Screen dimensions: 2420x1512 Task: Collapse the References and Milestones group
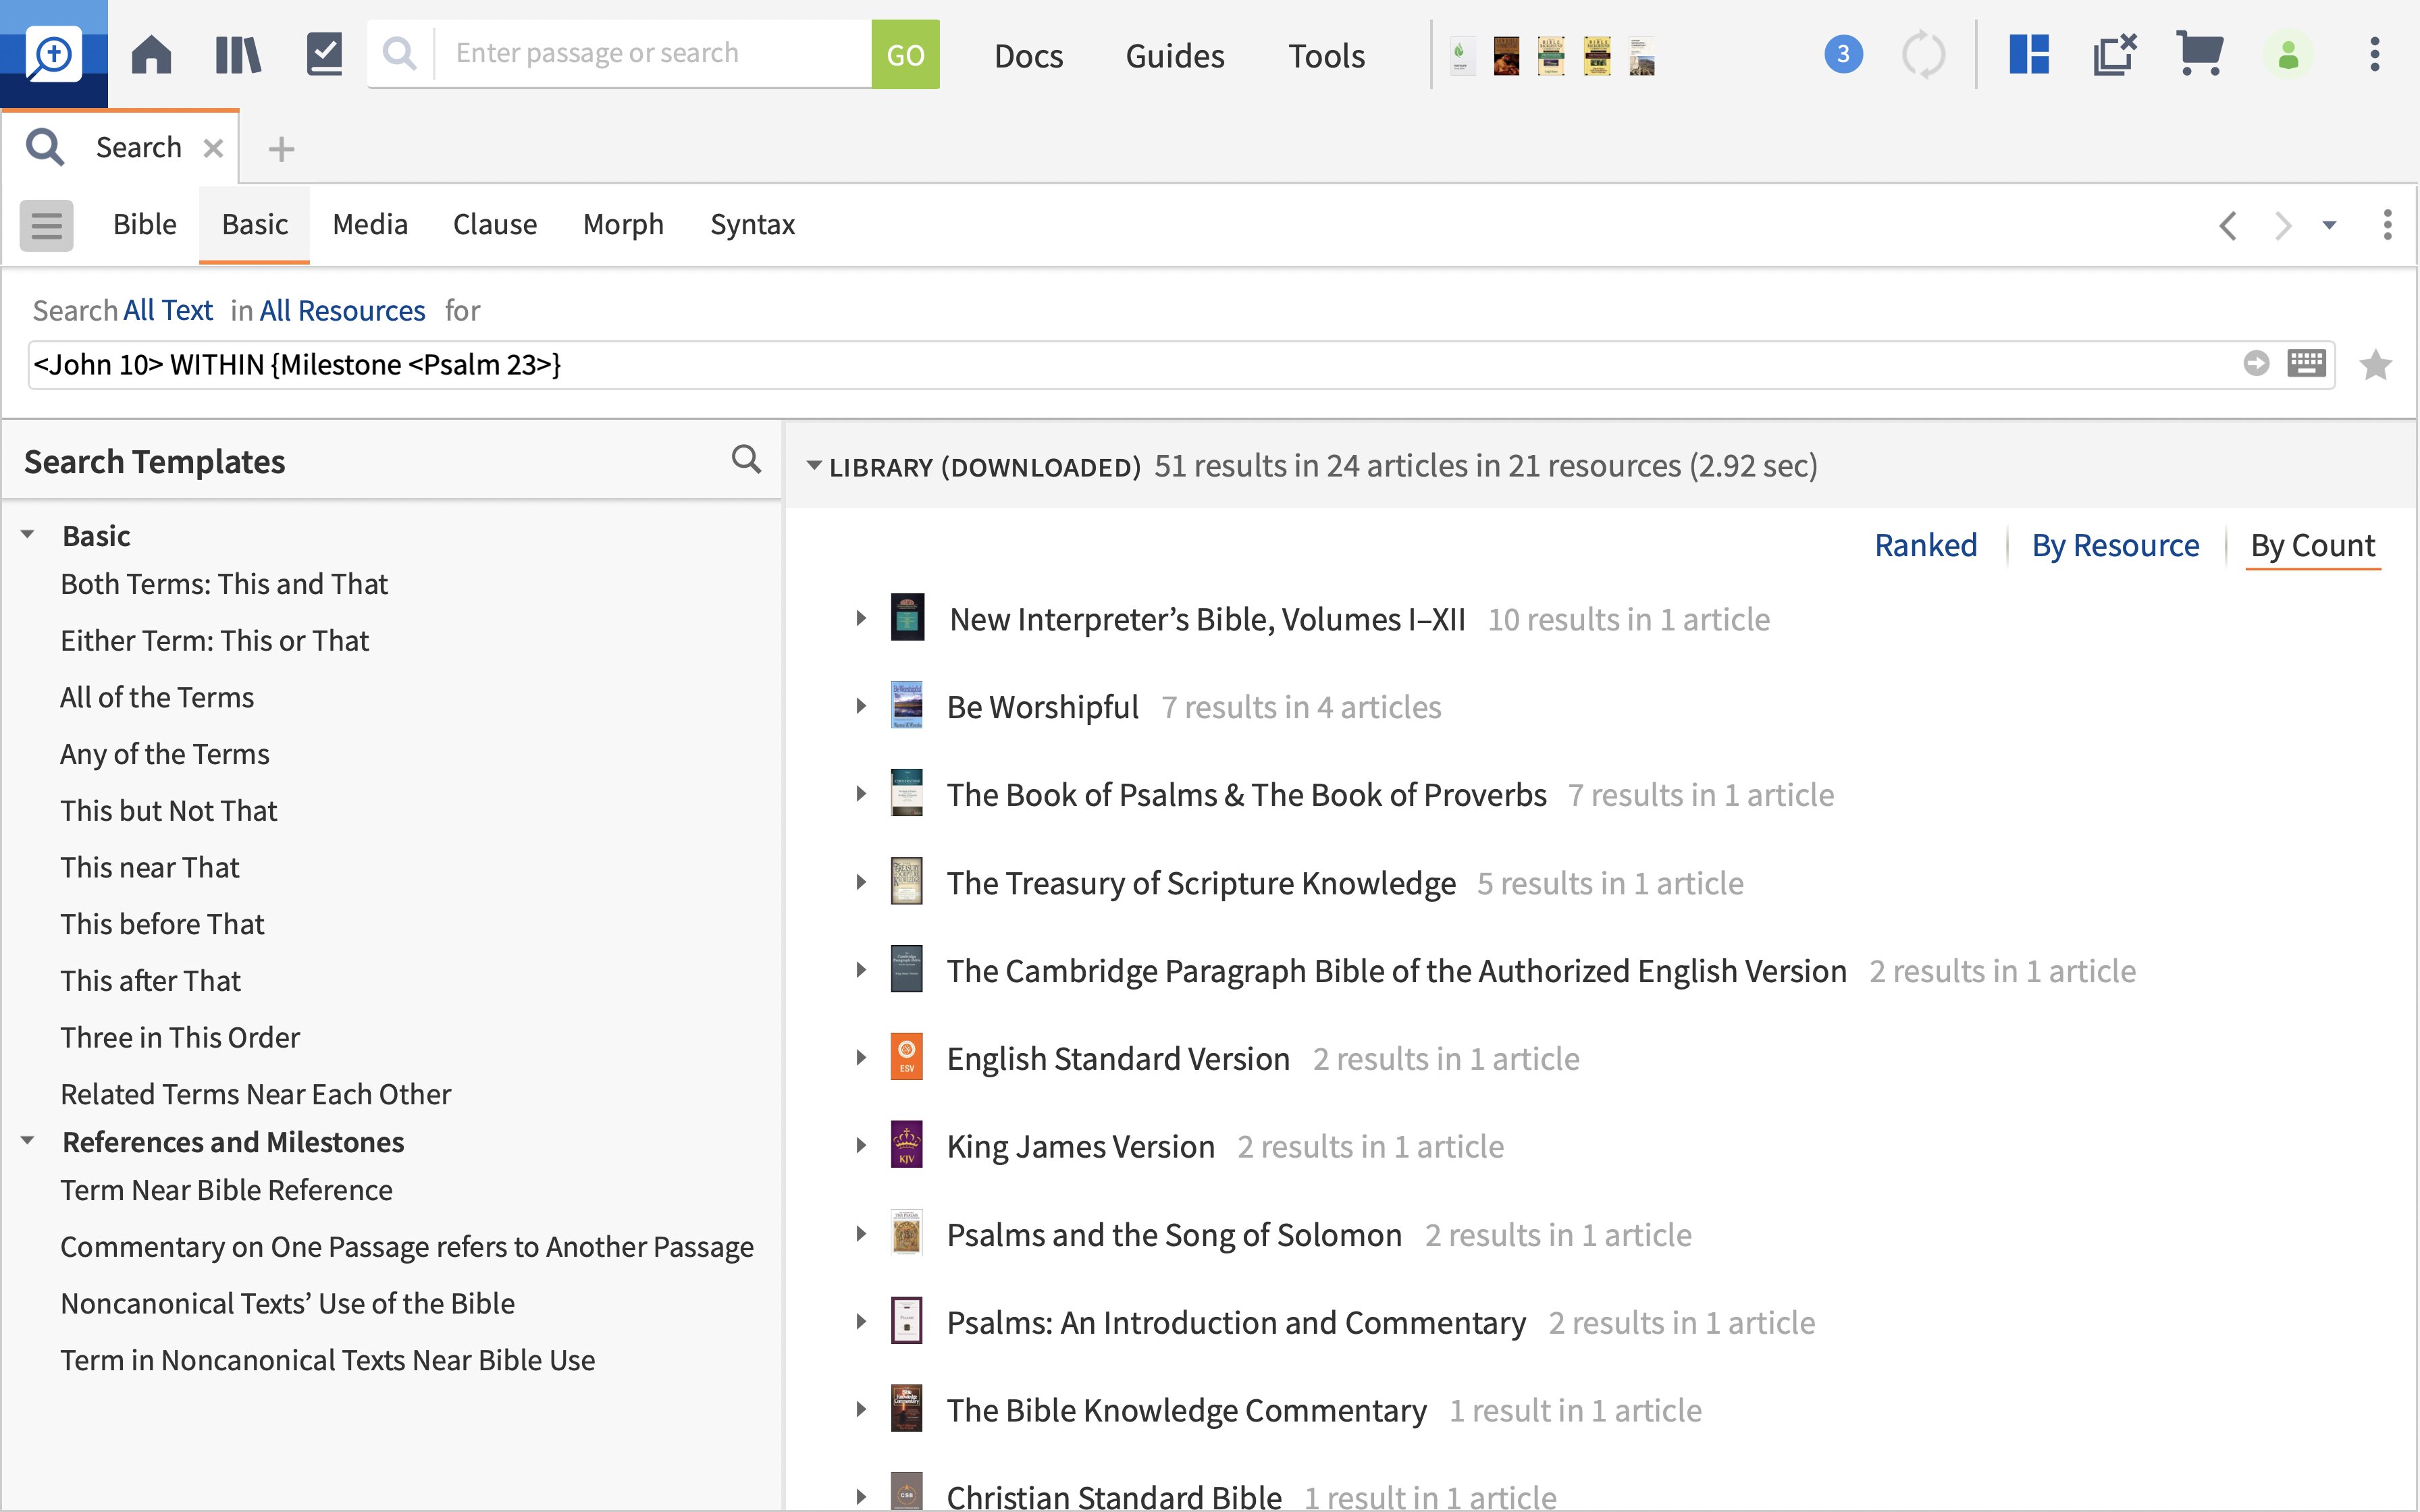tap(28, 1141)
